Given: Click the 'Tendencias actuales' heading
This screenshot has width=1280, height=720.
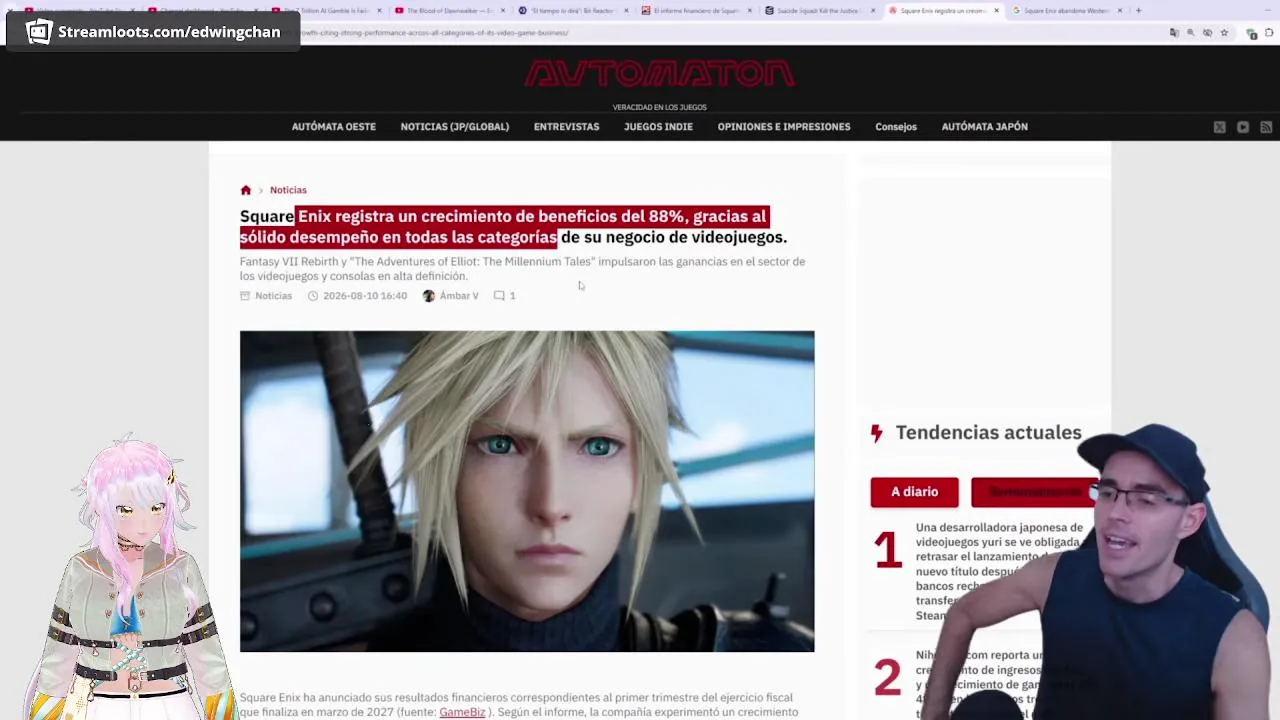Looking at the screenshot, I should click(x=988, y=433).
